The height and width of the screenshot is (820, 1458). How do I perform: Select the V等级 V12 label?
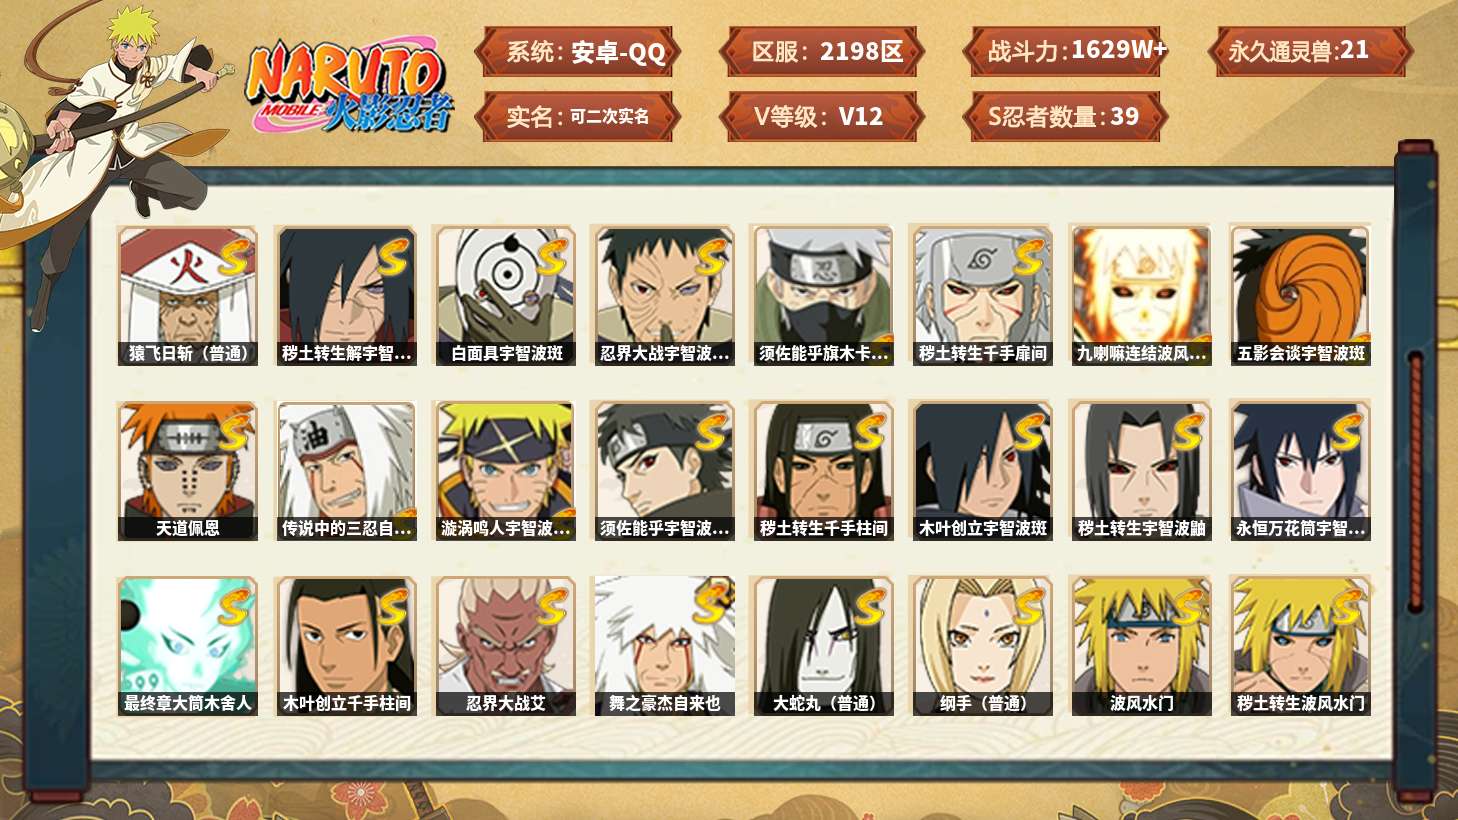click(x=822, y=116)
